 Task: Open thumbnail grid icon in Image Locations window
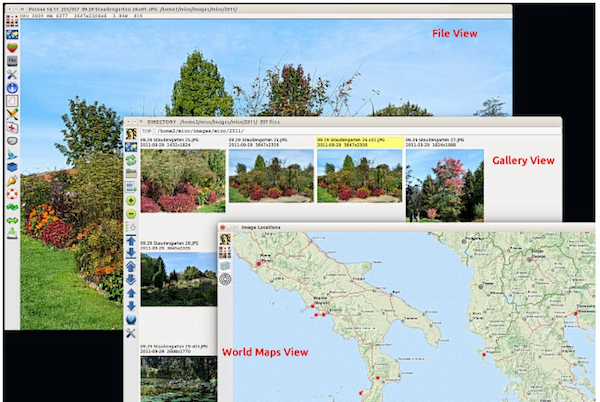point(225,252)
